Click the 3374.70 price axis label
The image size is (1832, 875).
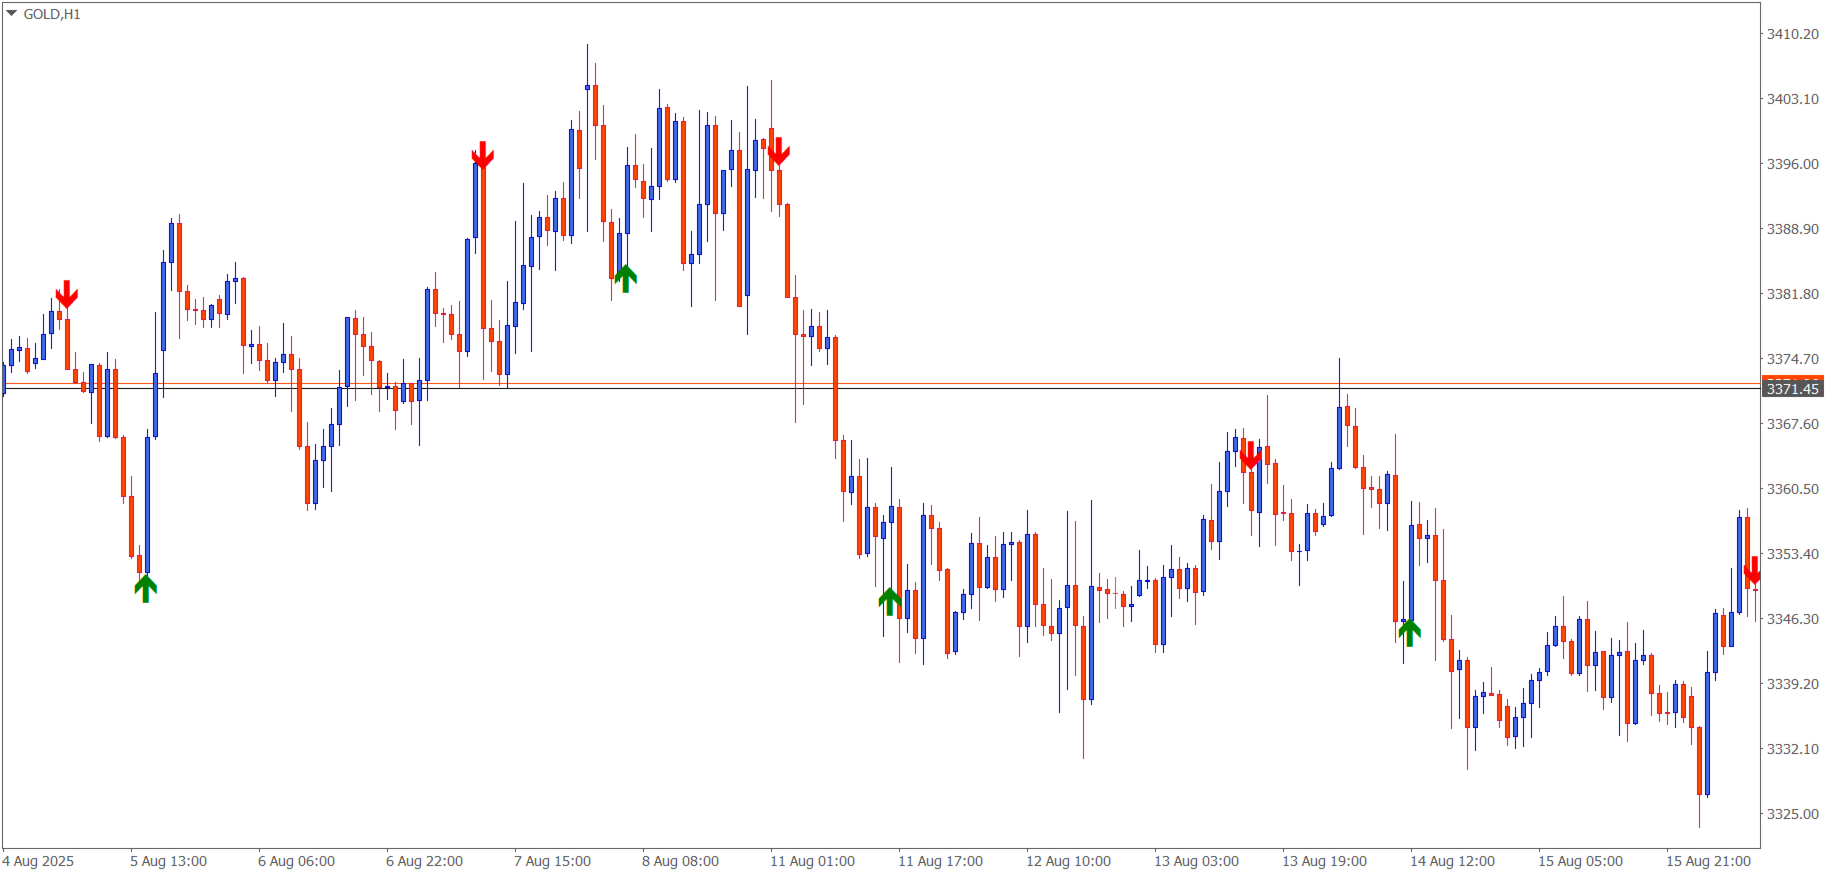click(1792, 359)
